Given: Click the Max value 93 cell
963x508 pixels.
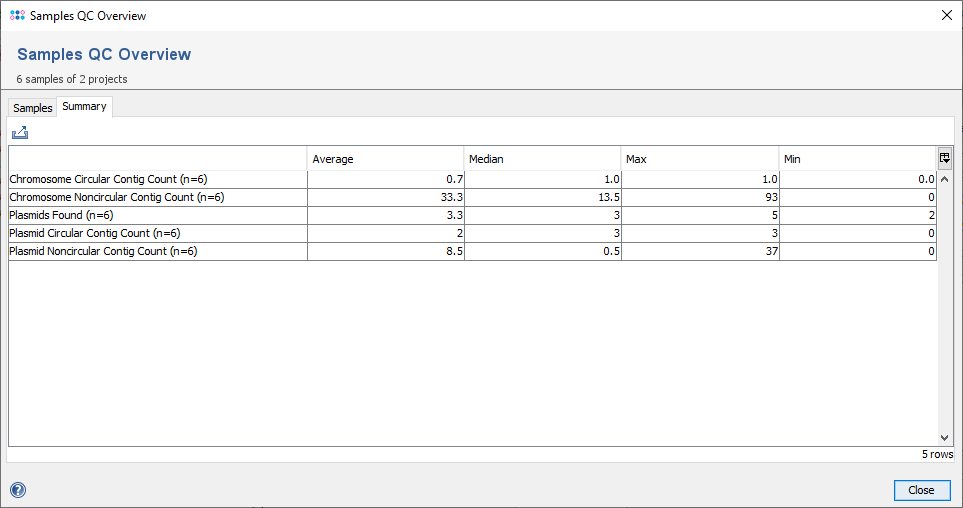Looking at the screenshot, I should (699, 197).
